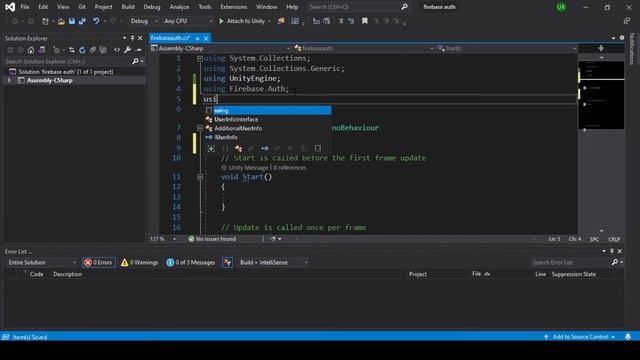
Task: Click the UK account avatar
Action: click(x=561, y=7)
